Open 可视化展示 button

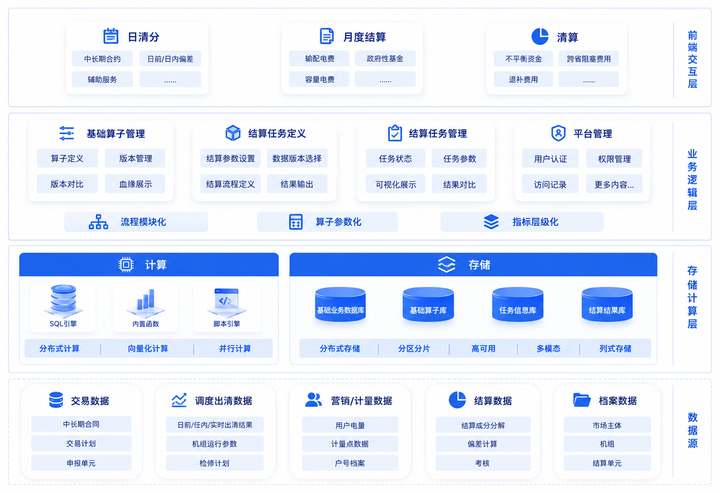[395, 185]
